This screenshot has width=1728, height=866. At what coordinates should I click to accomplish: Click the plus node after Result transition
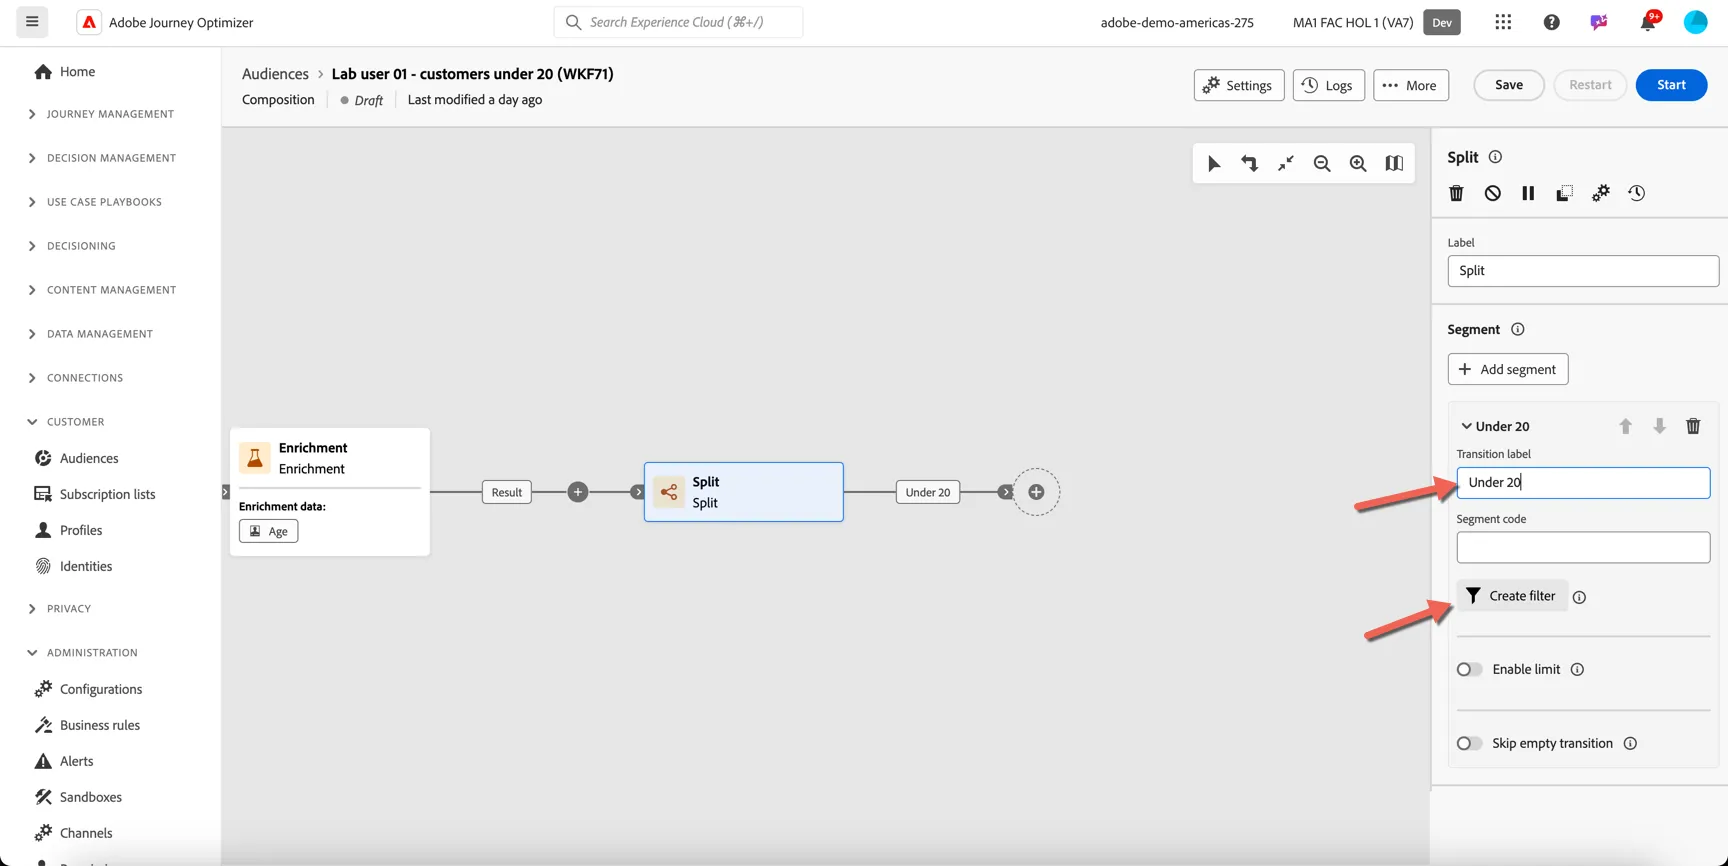coord(578,492)
